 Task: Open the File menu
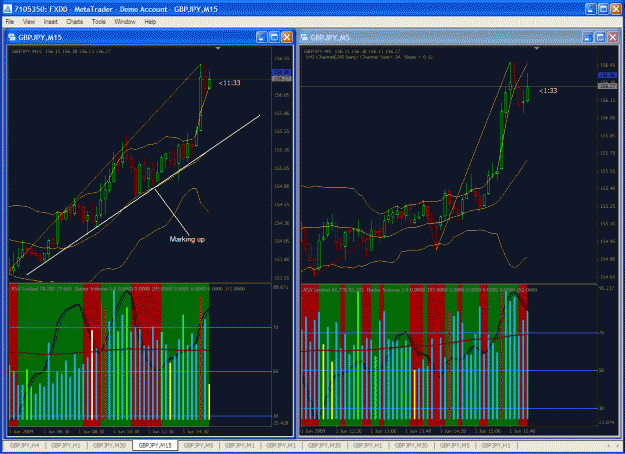[10, 22]
